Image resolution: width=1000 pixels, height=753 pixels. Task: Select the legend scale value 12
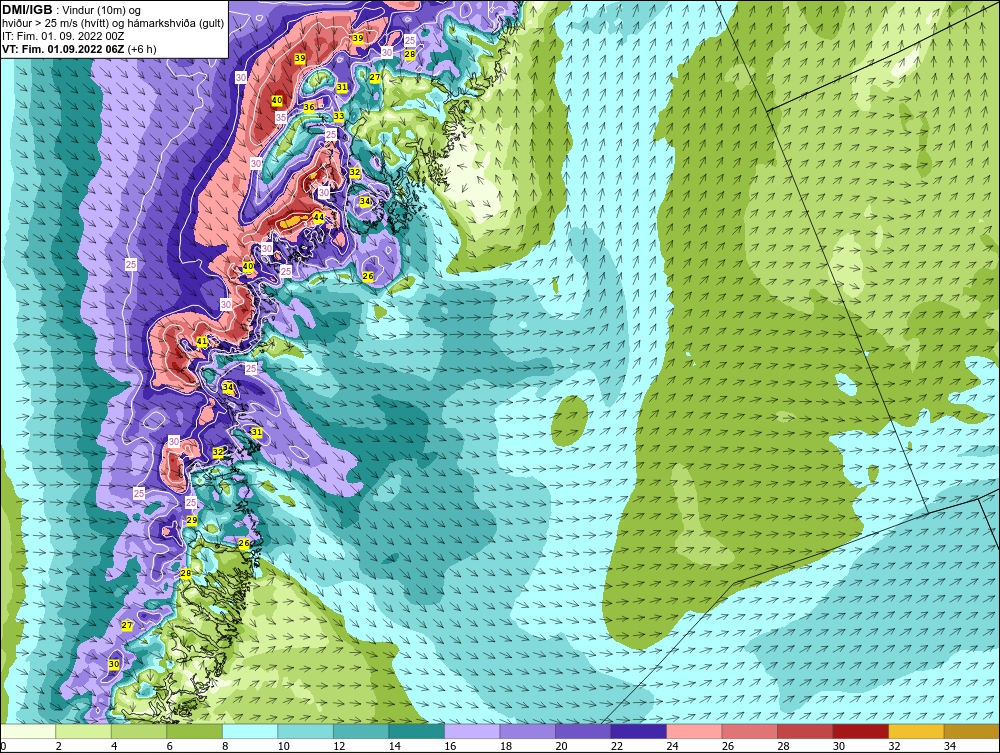(x=339, y=746)
